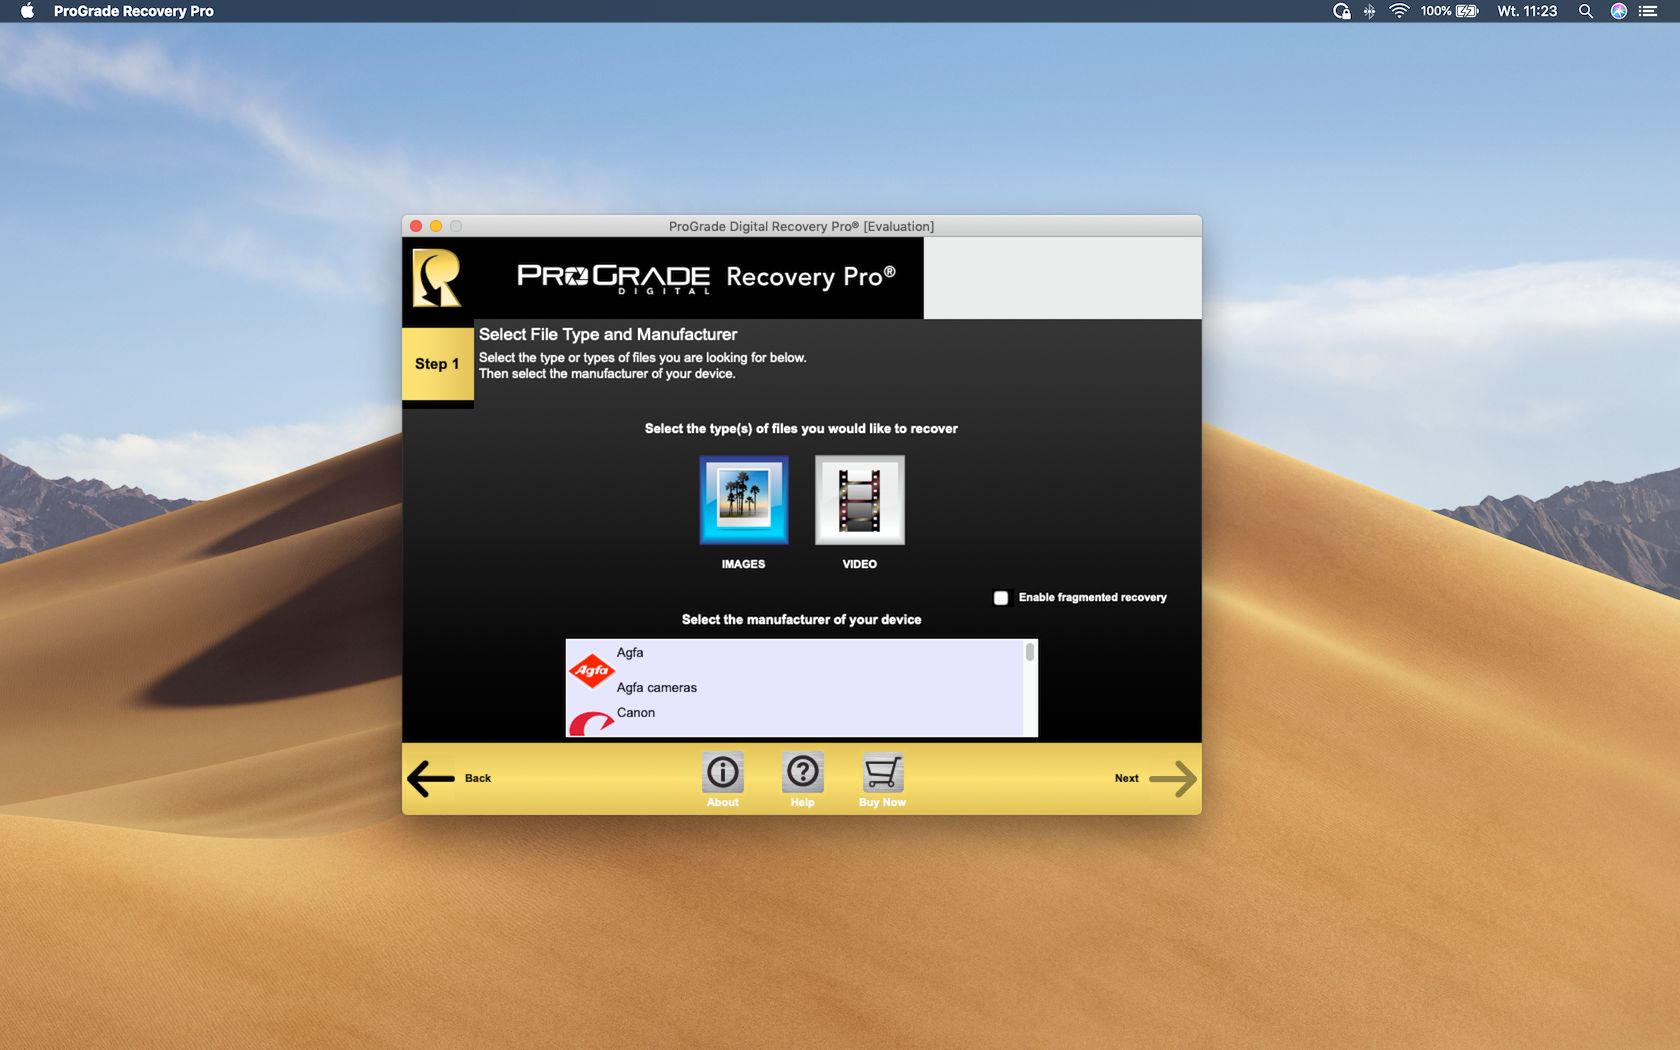Open Spotlight search icon in menu bar

[x=1585, y=11]
